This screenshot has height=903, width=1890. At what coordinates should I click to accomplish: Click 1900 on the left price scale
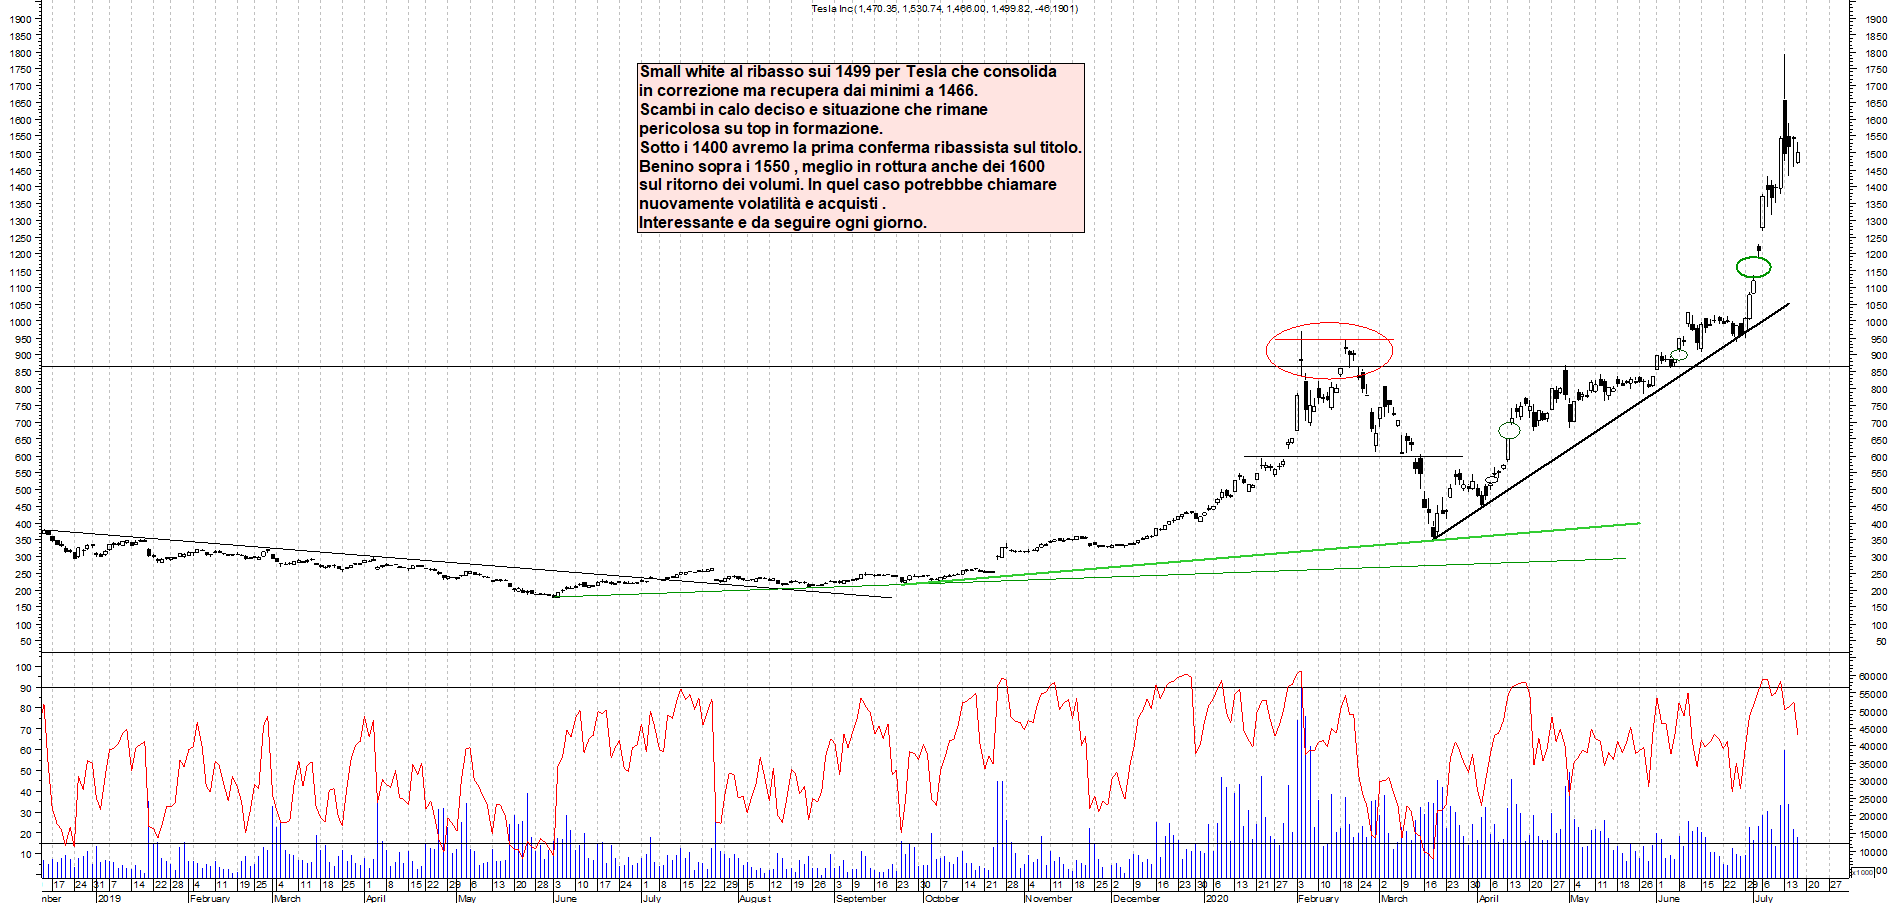click(20, 19)
